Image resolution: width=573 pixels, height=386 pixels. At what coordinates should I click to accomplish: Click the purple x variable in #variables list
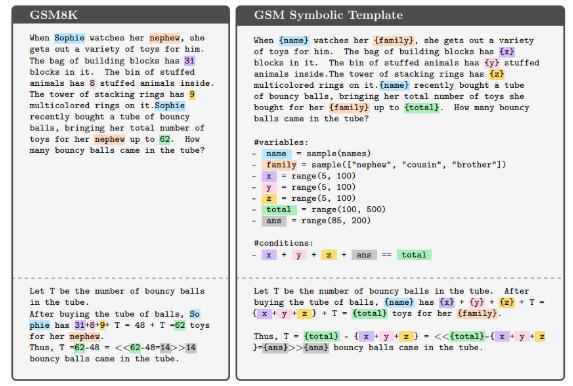point(269,176)
